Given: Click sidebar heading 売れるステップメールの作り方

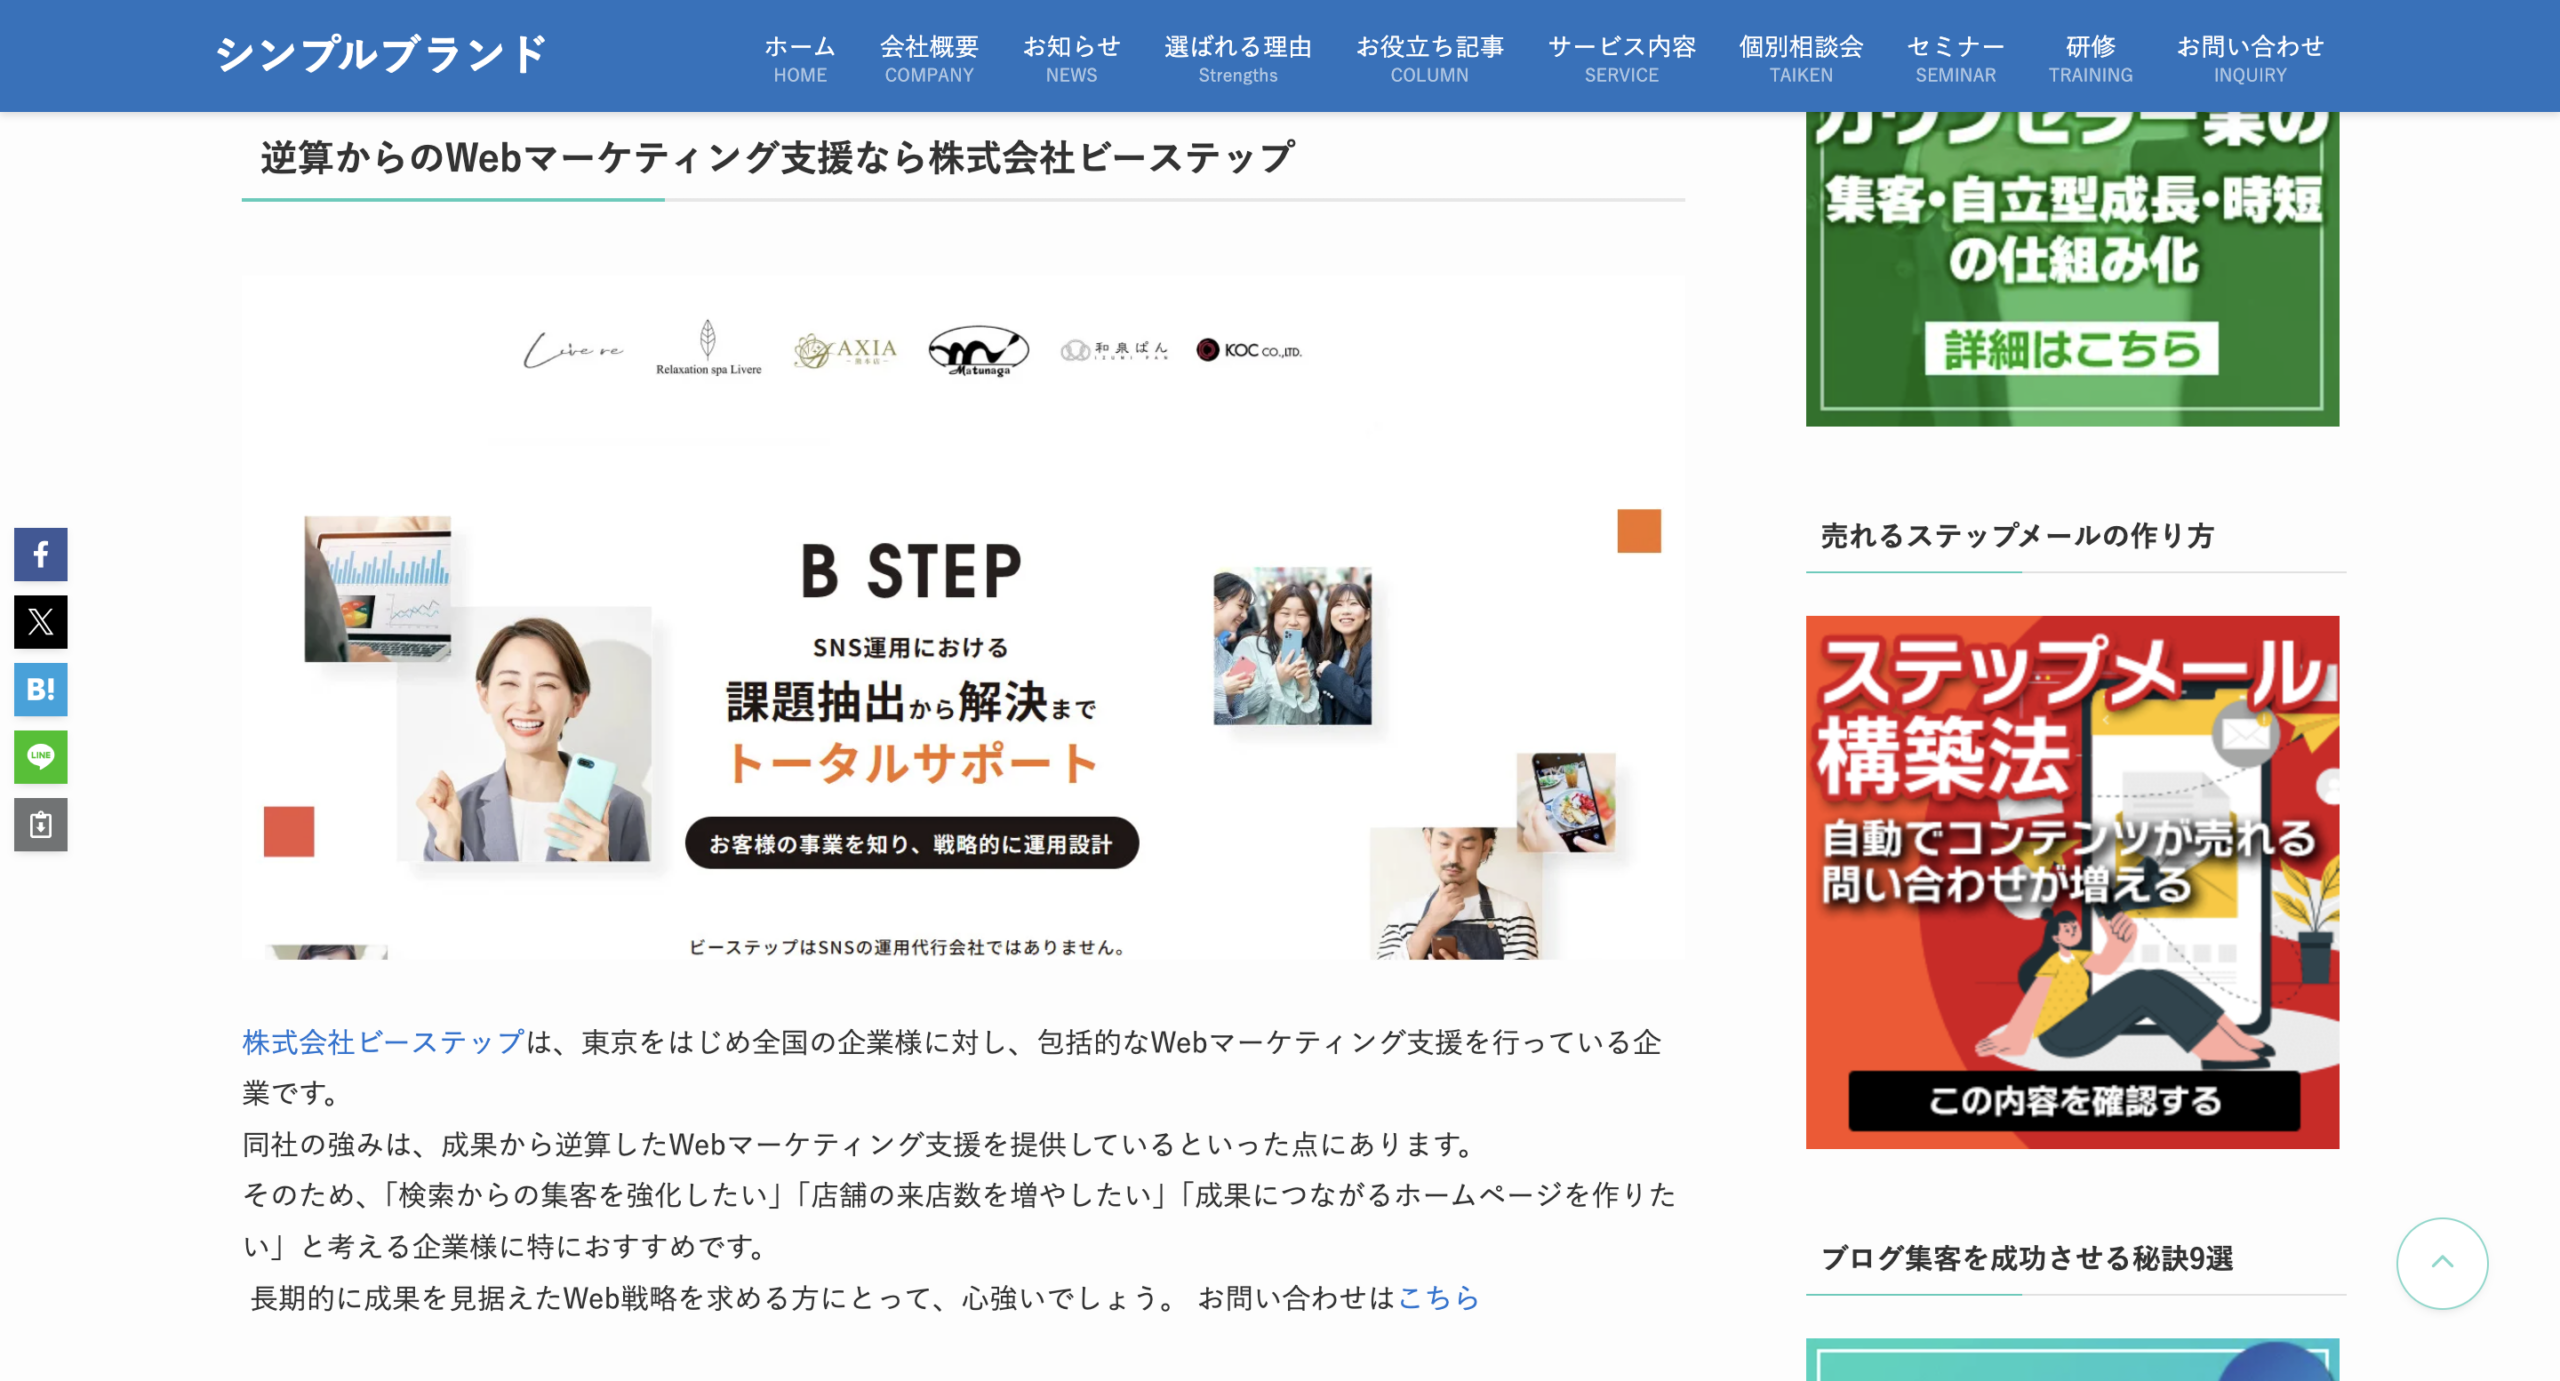Looking at the screenshot, I should [2017, 536].
